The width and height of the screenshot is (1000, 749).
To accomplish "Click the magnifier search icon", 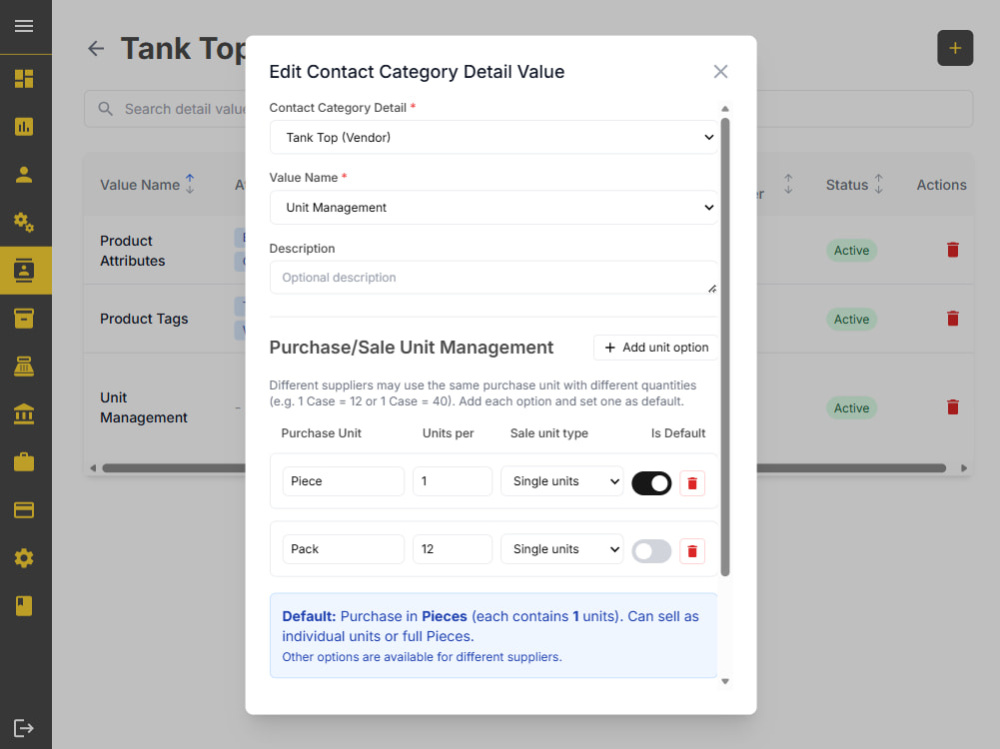I will point(105,109).
